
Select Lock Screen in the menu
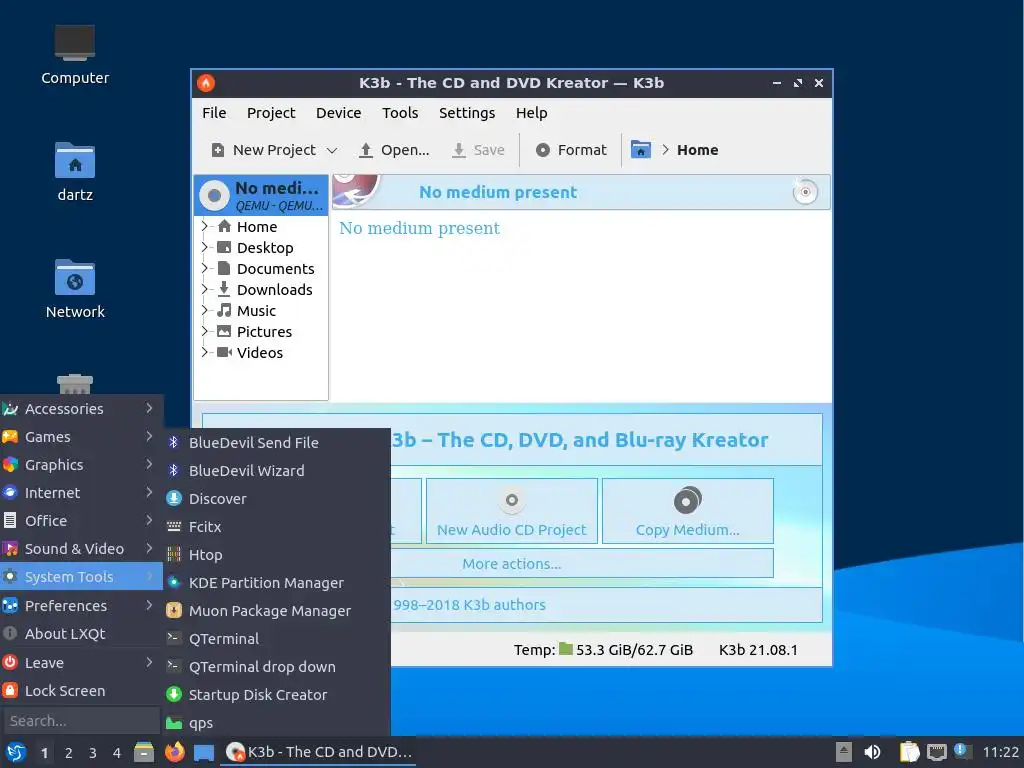click(x=81, y=690)
